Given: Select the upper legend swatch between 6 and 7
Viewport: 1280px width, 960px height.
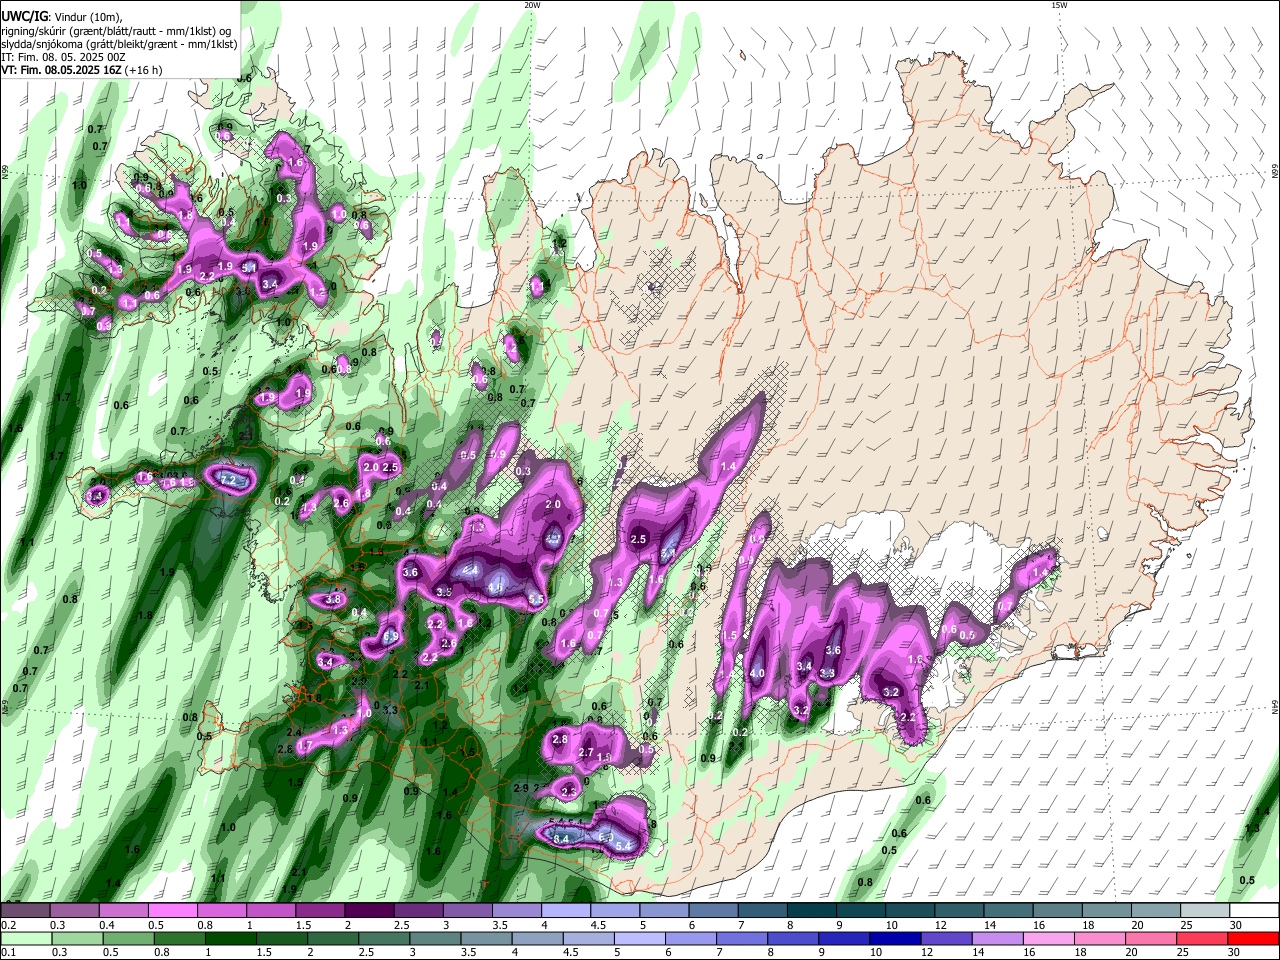Looking at the screenshot, I should (x=713, y=911).
